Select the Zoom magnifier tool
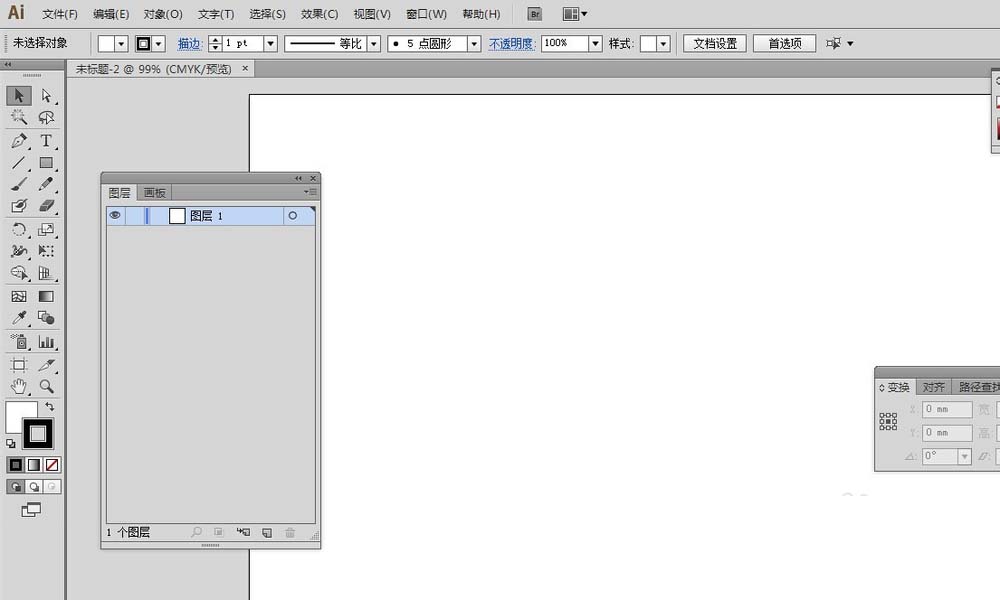 (x=46, y=386)
